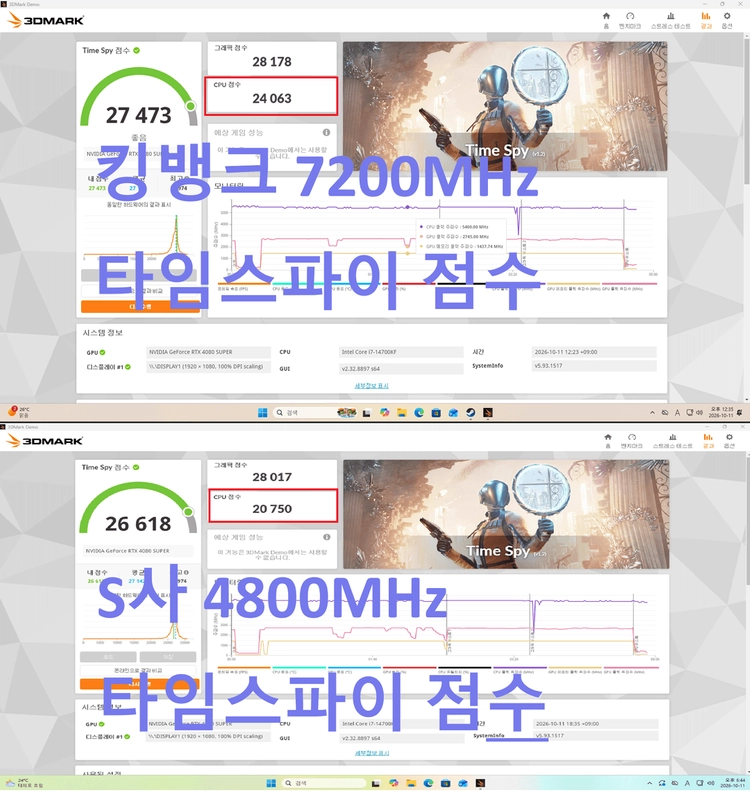Click Time Spy total score 26 618
The height and width of the screenshot is (793, 750).
click(138, 524)
